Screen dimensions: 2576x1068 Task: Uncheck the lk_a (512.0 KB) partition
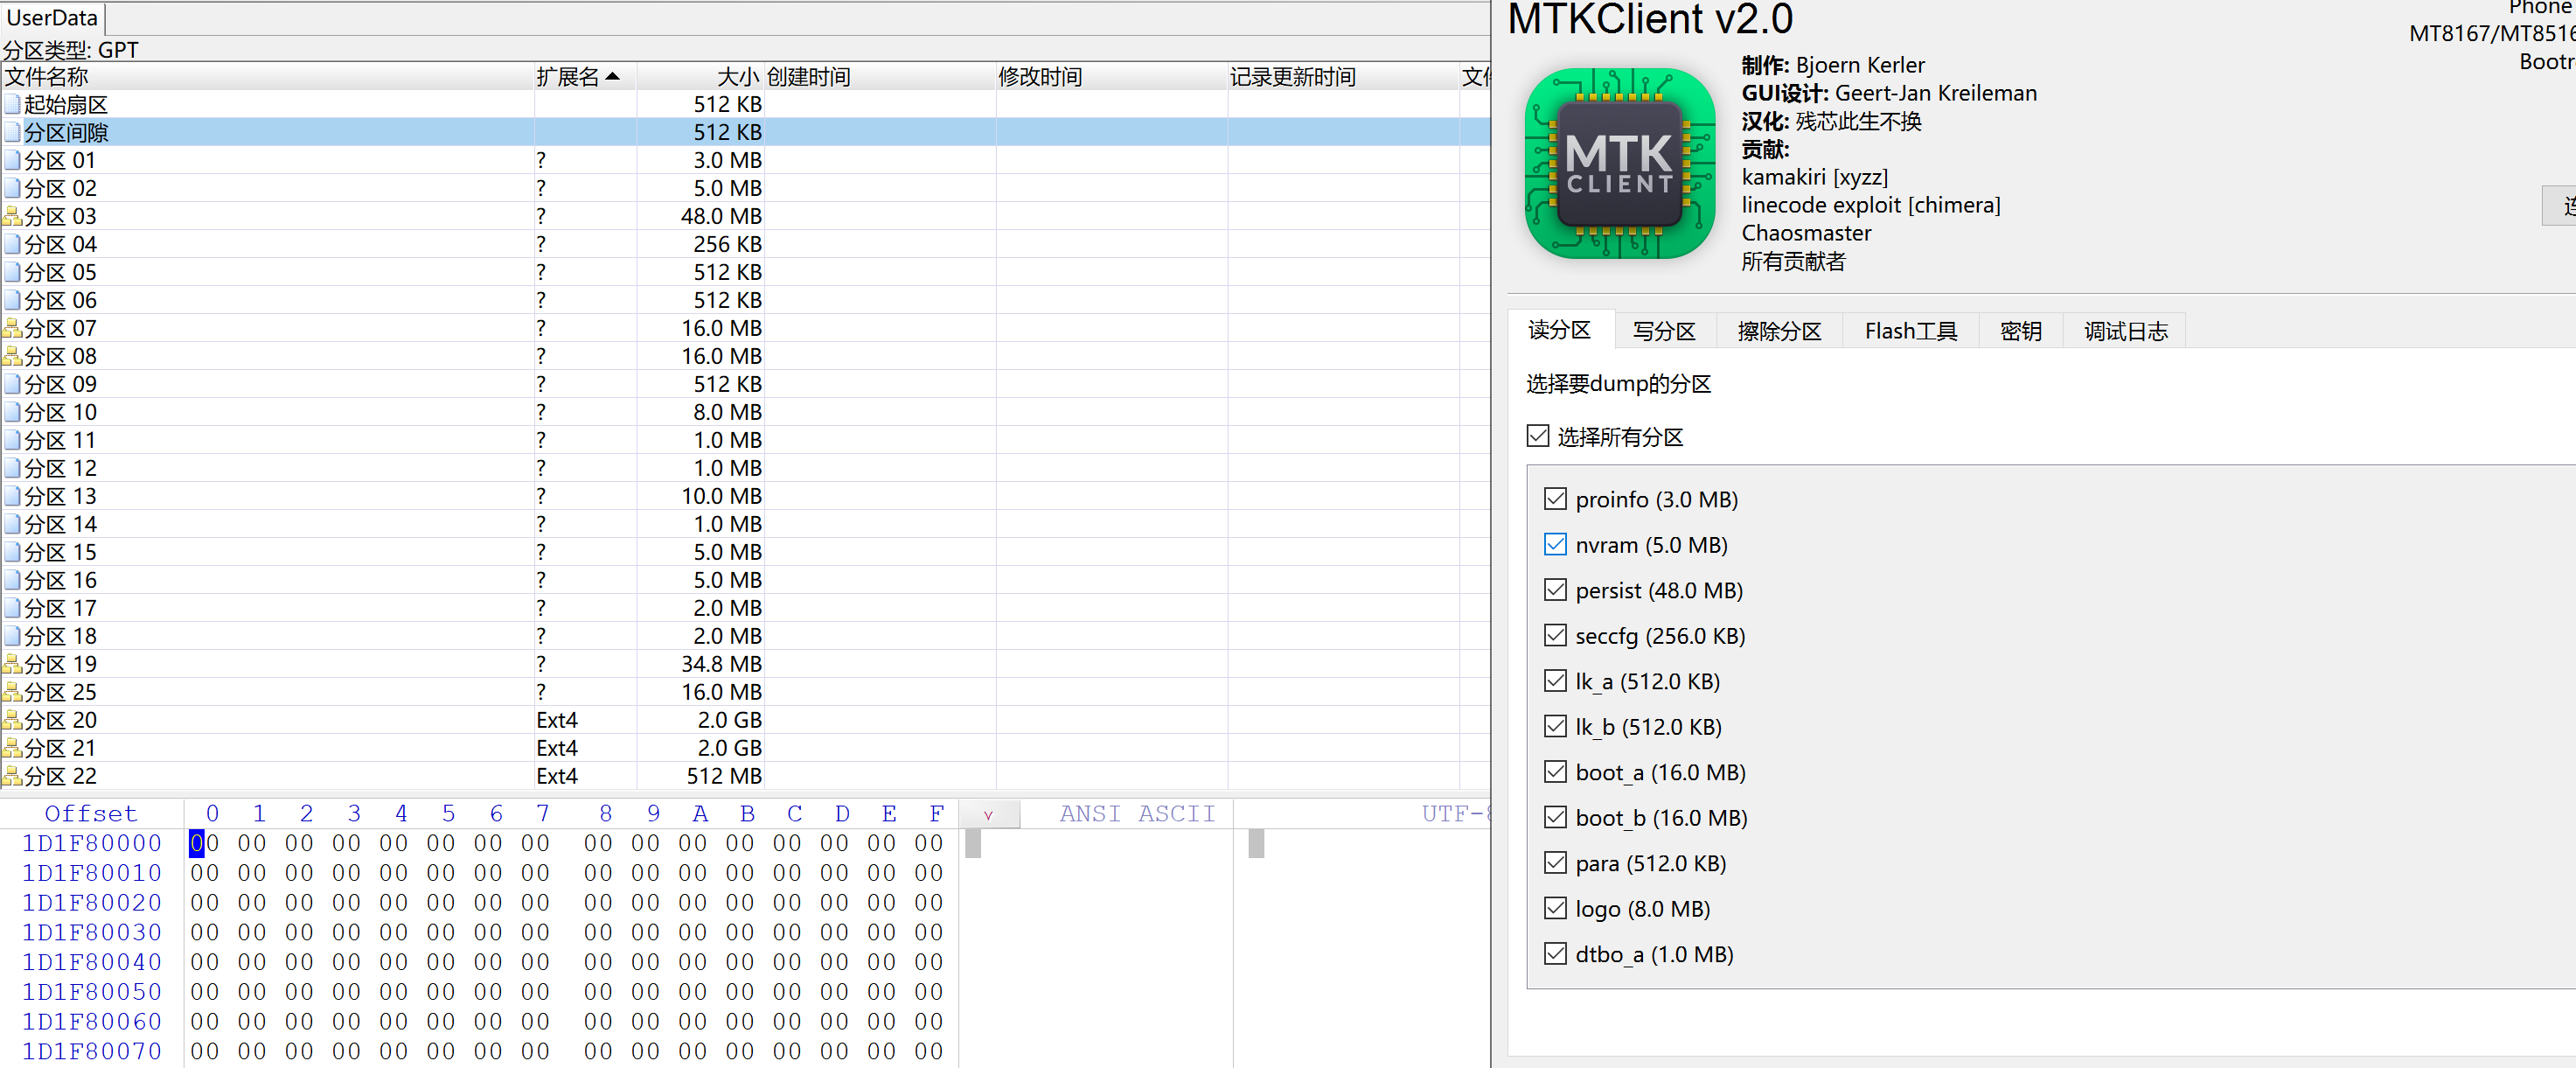click(1555, 681)
